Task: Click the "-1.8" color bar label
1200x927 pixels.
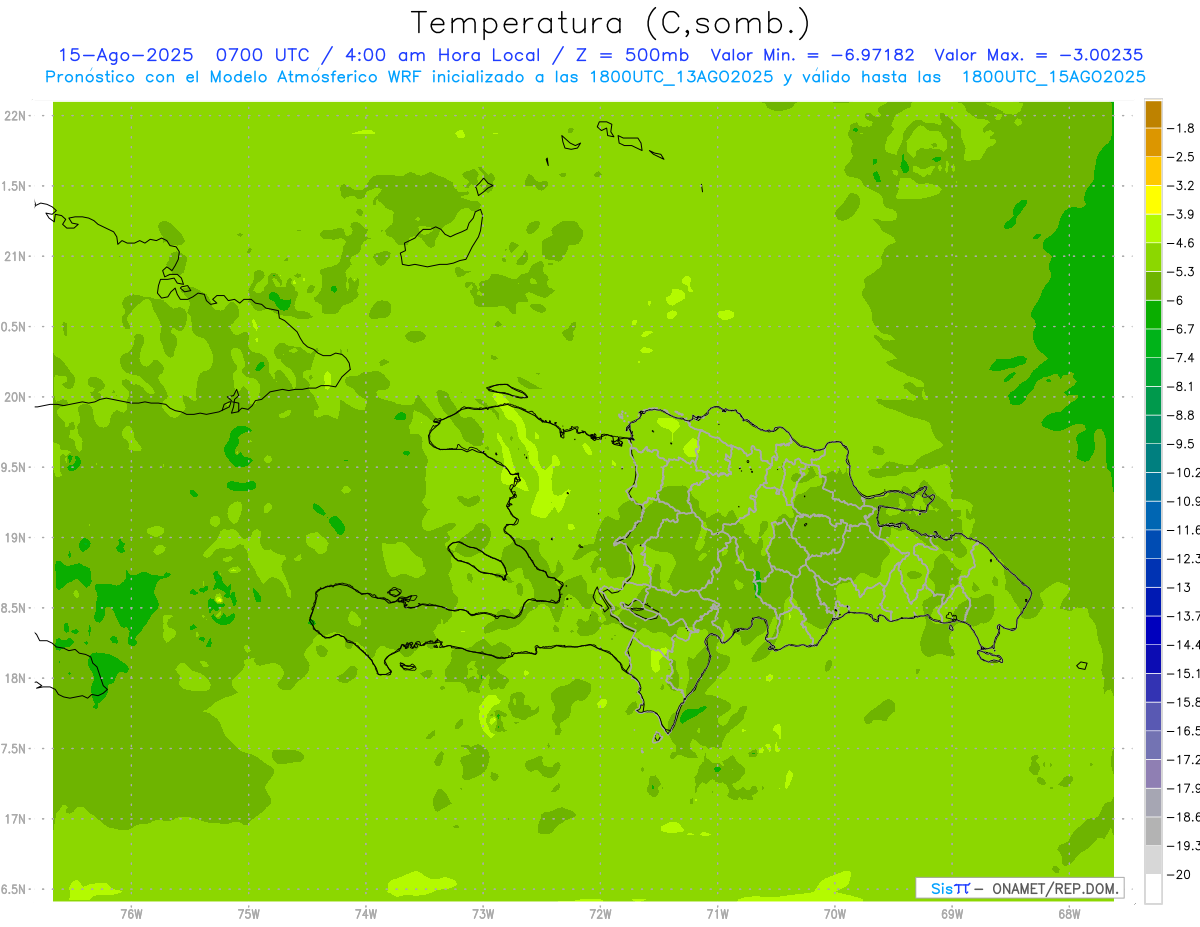Action: pyautogui.click(x=1181, y=128)
